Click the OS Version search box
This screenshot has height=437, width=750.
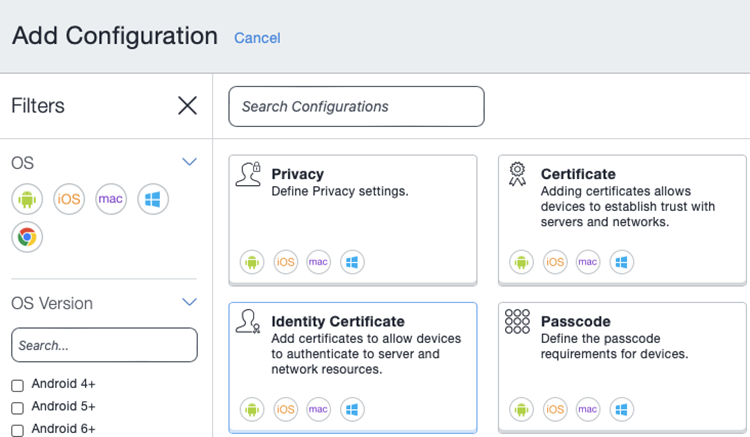point(104,345)
